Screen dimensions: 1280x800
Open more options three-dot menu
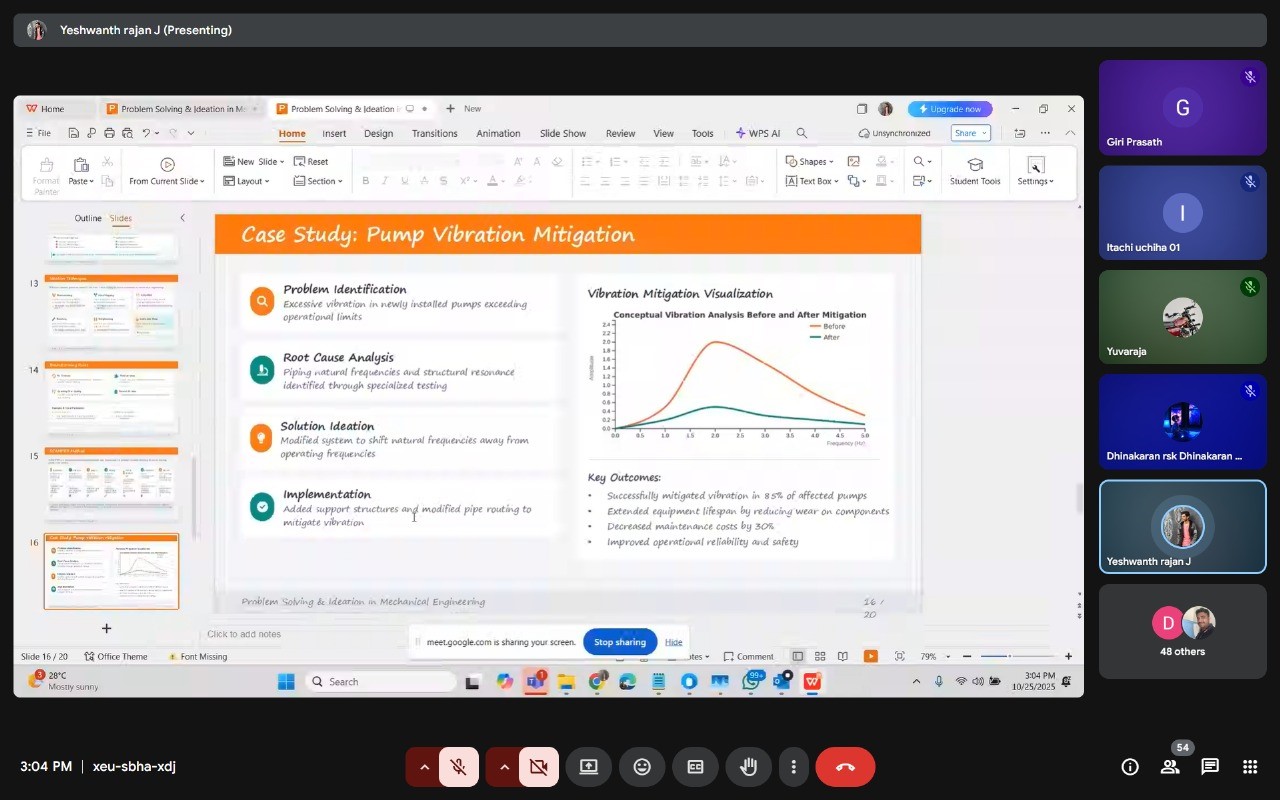[793, 767]
